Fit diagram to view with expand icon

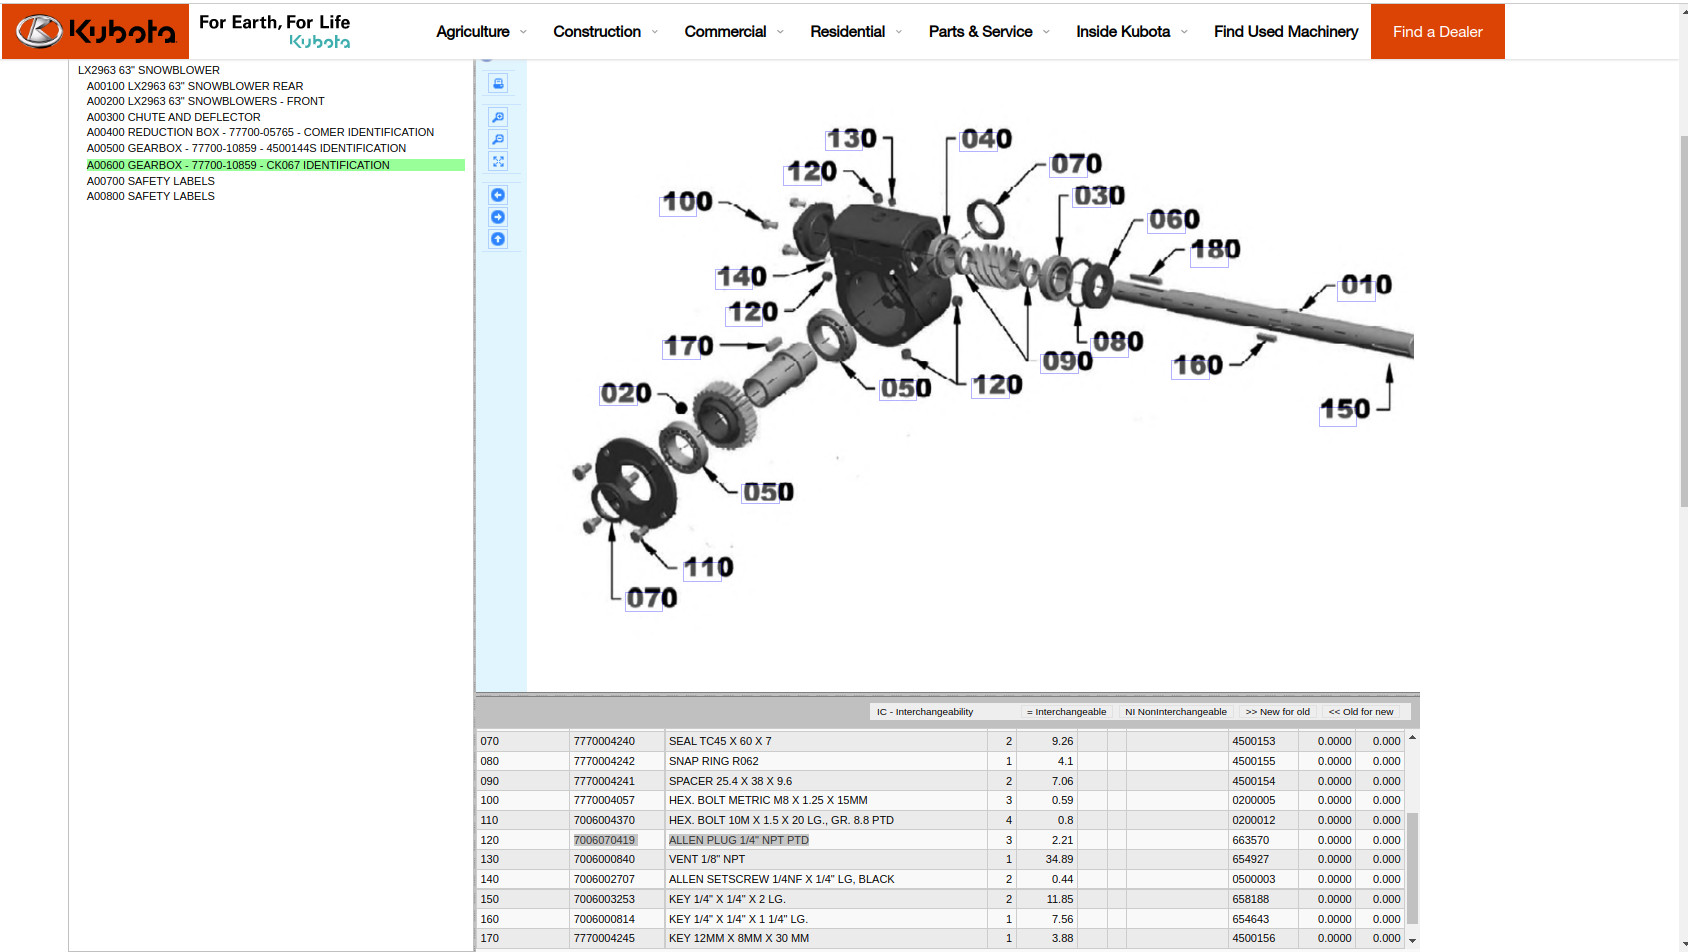[498, 161]
